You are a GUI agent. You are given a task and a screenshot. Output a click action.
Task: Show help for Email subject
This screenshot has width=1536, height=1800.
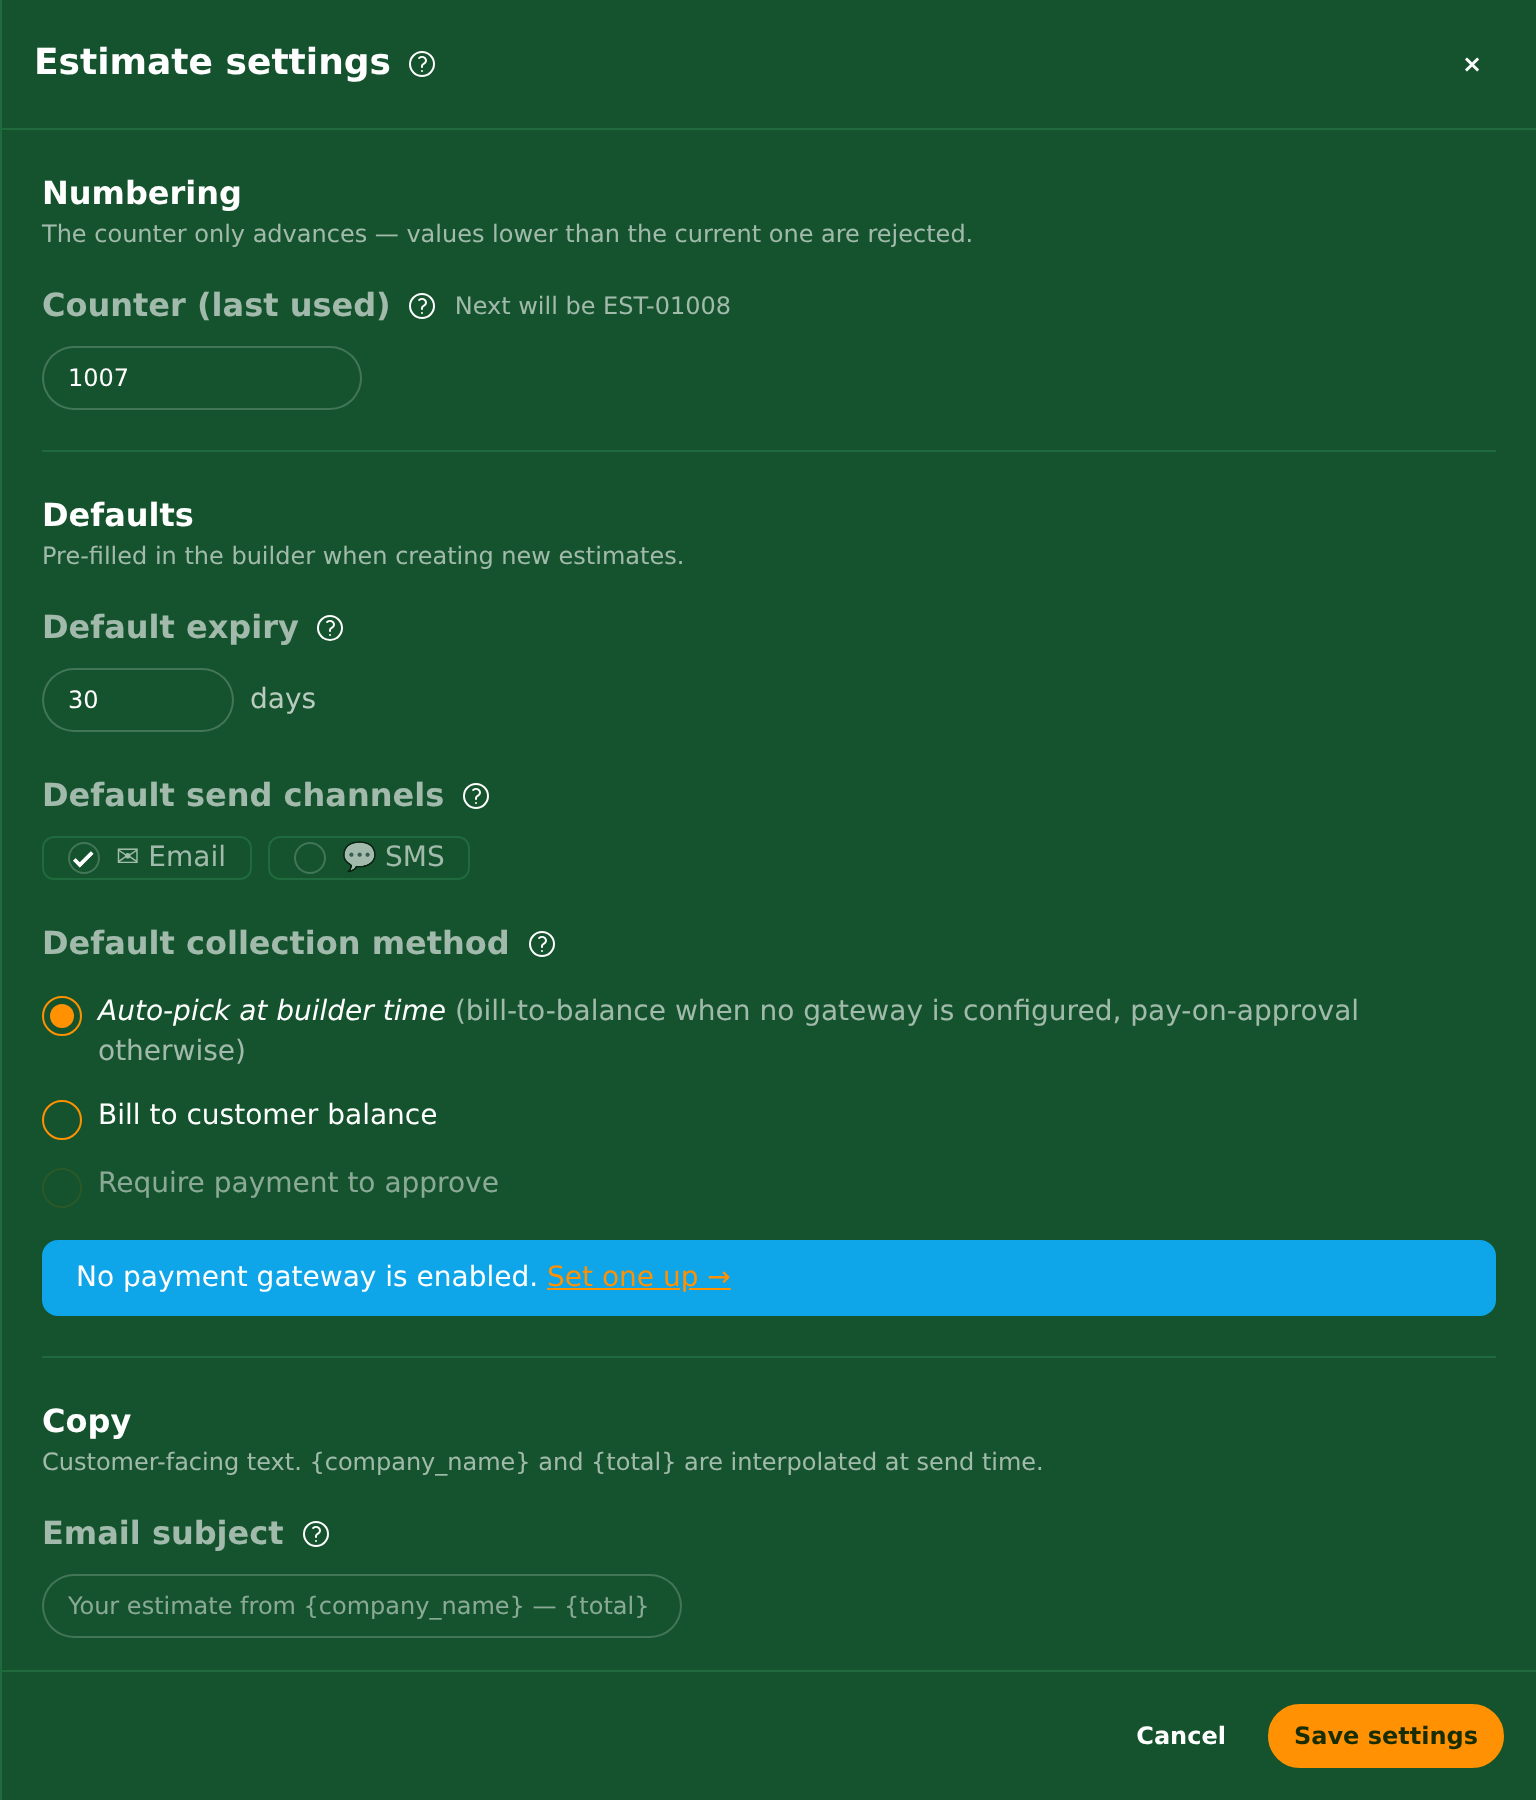[x=316, y=1534]
